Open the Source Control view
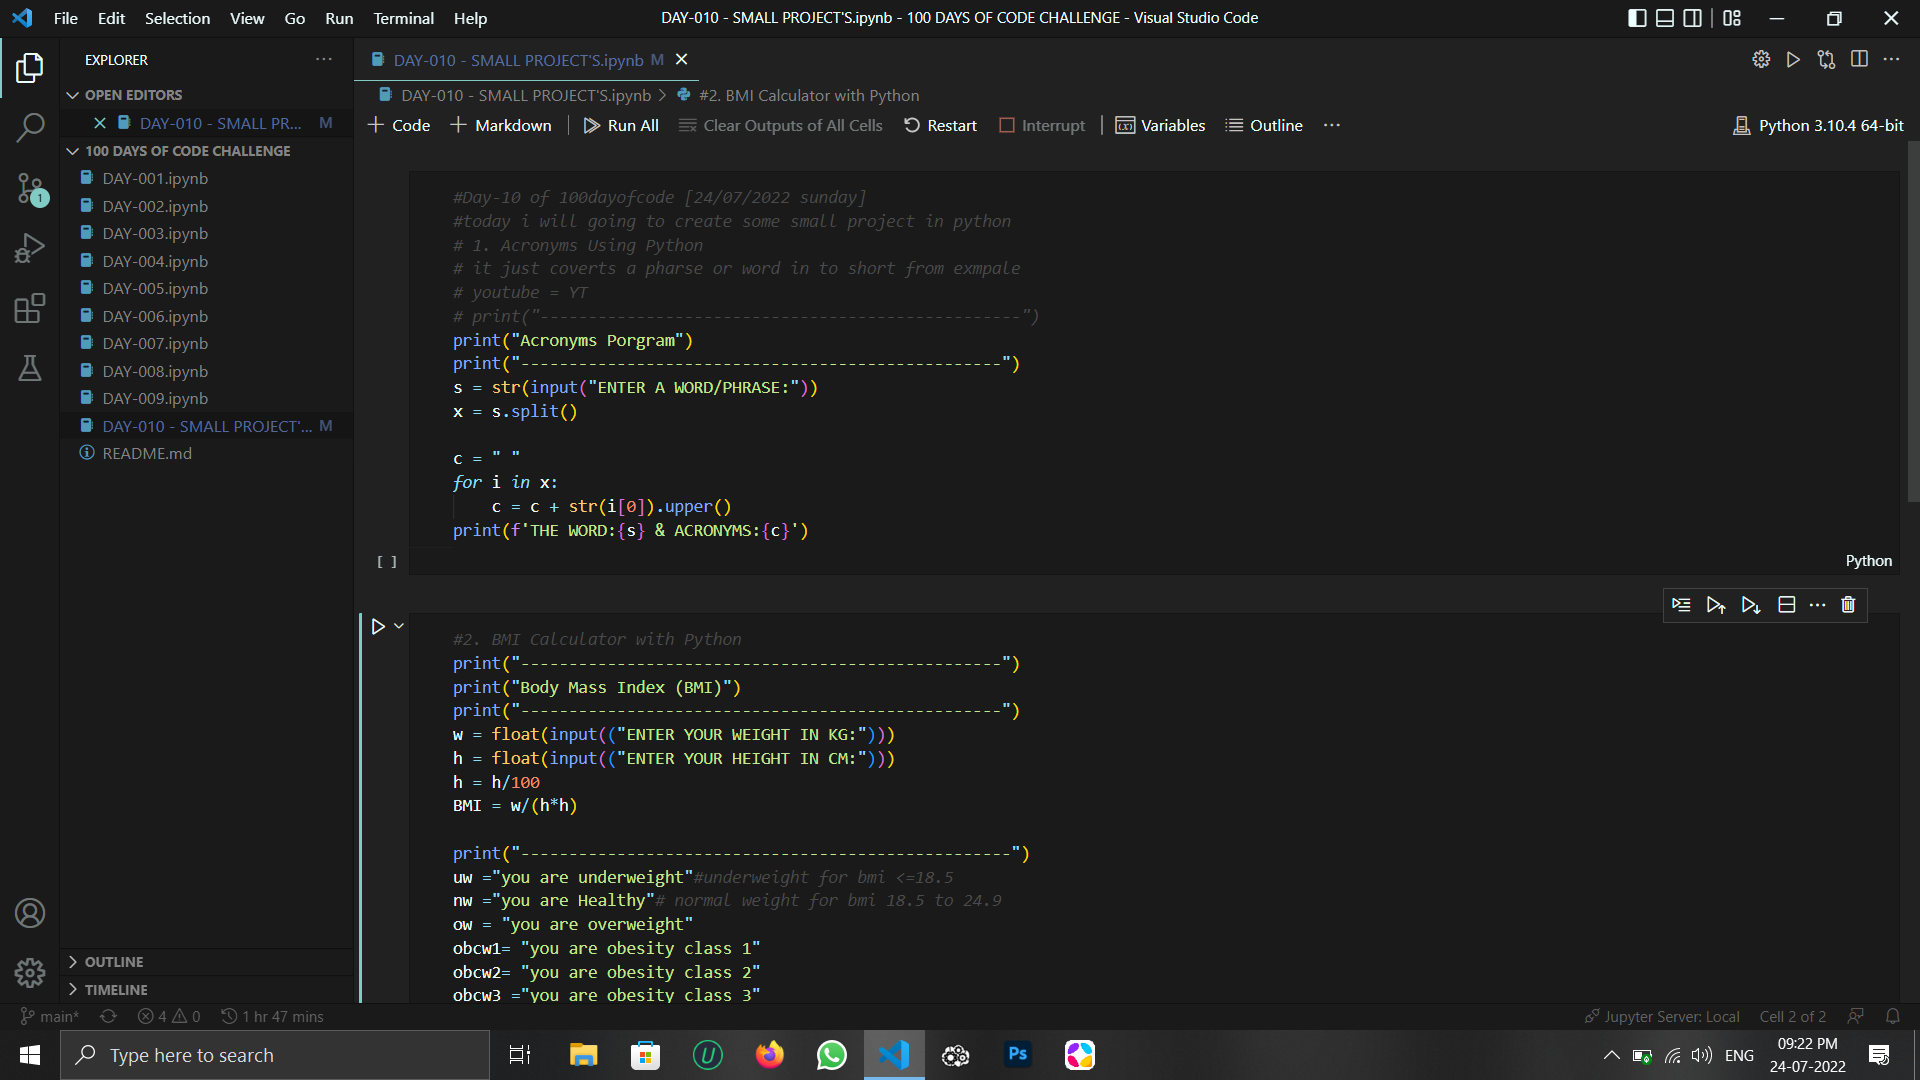Screen dimensions: 1920x1080 30,189
